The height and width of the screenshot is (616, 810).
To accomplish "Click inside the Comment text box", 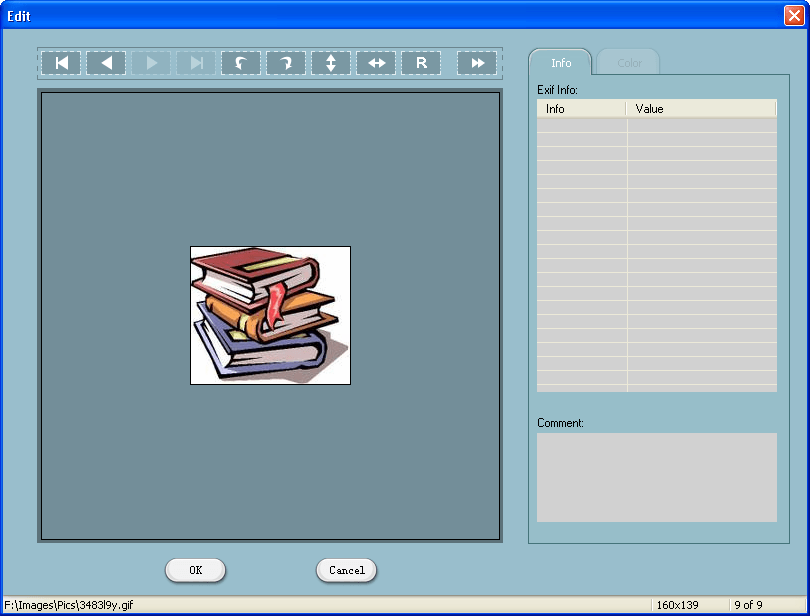I will click(657, 477).
